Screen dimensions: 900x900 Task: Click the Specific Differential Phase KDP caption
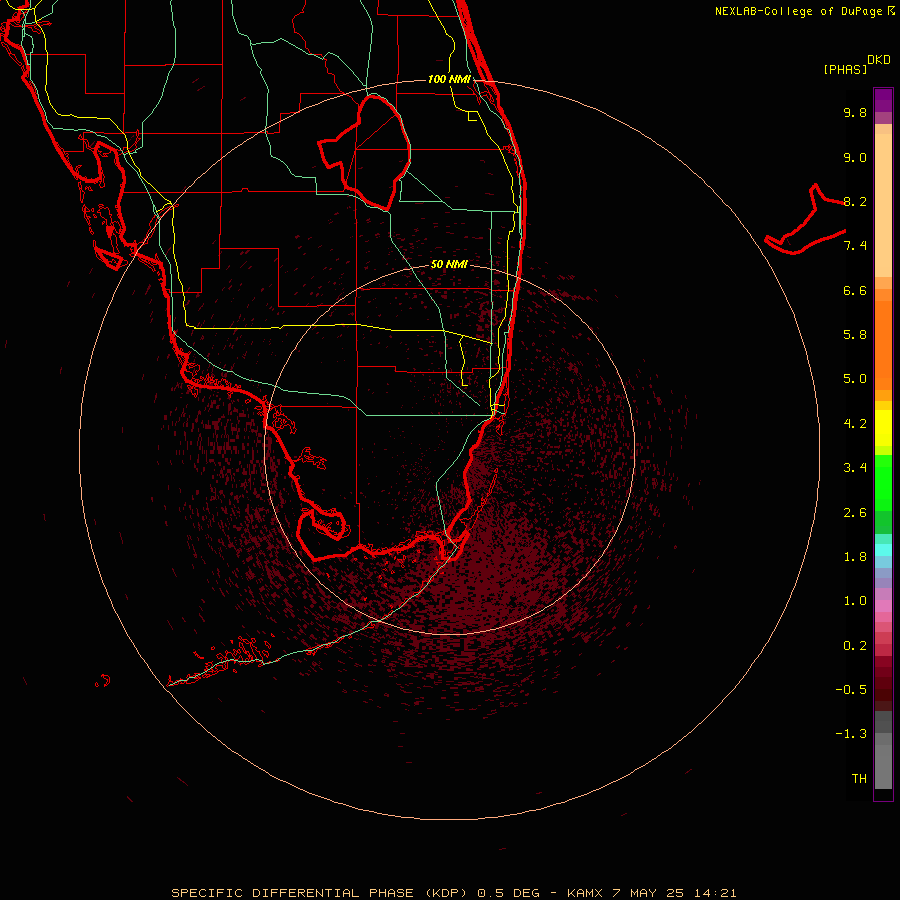coord(453,893)
